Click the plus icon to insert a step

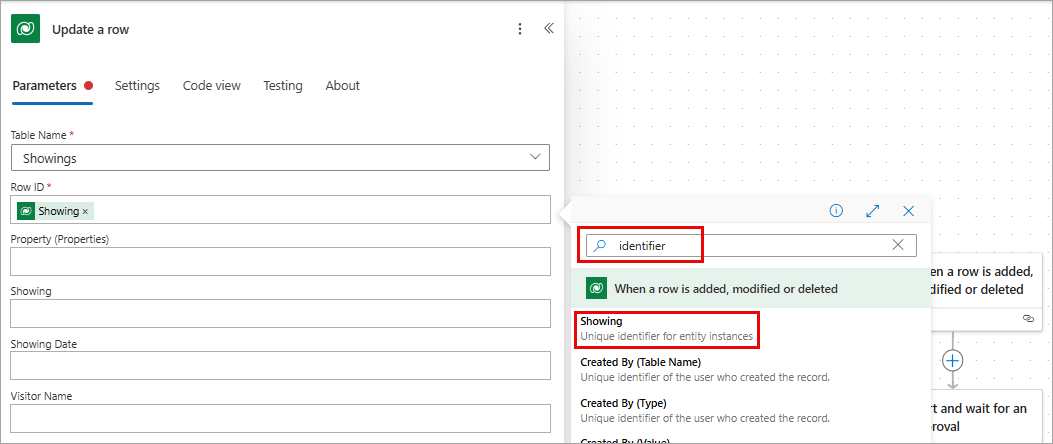952,361
